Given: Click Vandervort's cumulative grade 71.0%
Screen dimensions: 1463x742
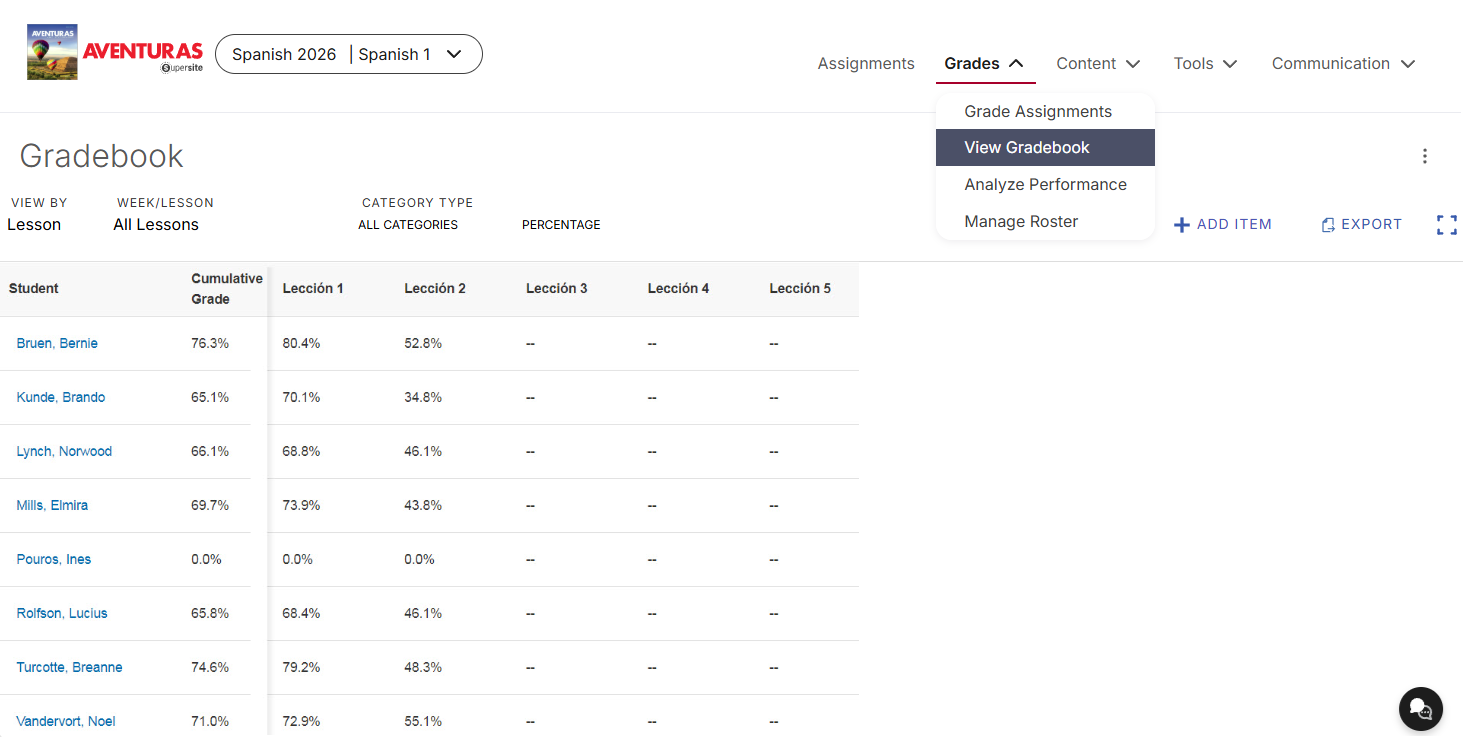Looking at the screenshot, I should 210,721.
